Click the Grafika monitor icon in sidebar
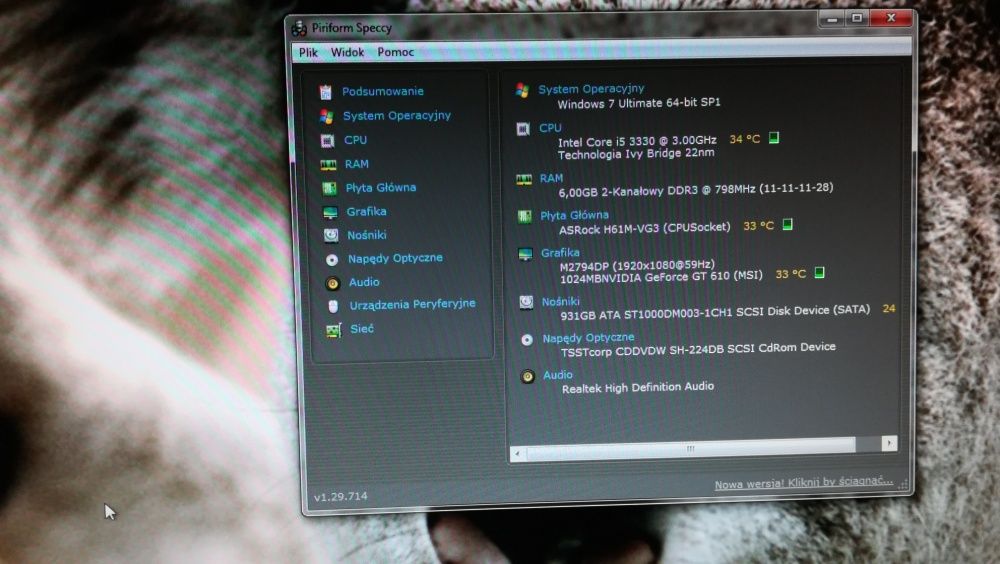 (330, 212)
